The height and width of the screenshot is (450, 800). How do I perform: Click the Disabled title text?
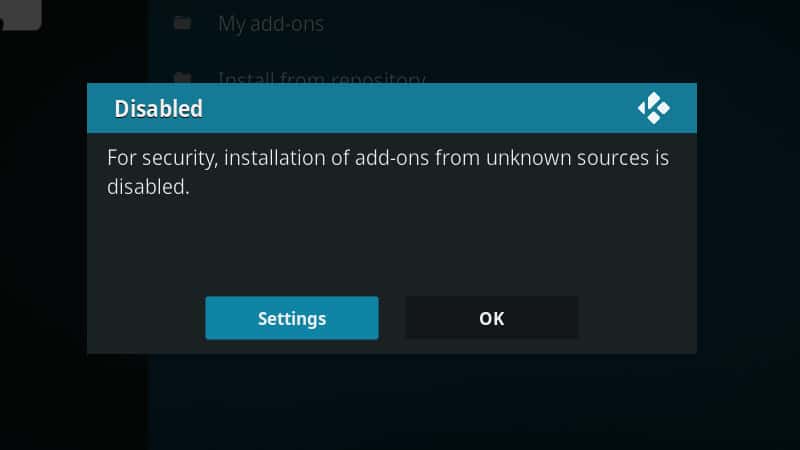click(158, 109)
